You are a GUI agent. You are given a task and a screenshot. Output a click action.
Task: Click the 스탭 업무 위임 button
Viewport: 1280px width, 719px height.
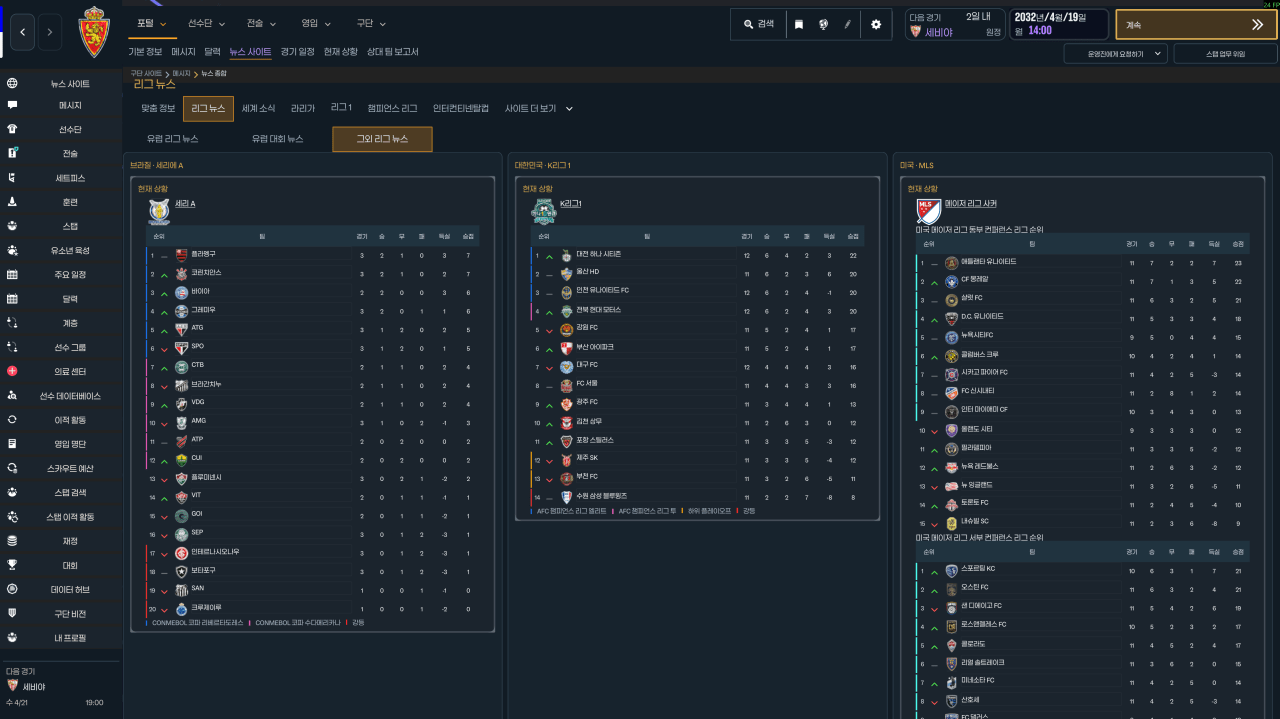point(1225,53)
